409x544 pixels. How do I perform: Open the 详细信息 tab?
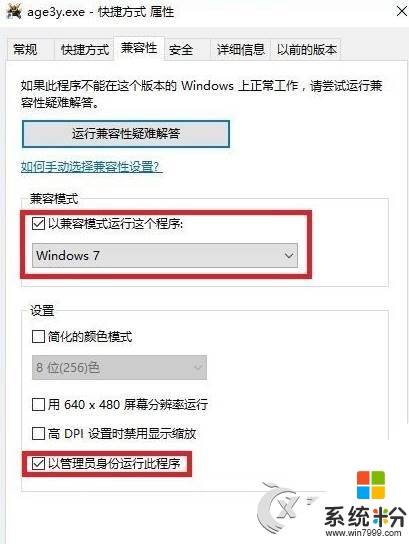click(241, 50)
